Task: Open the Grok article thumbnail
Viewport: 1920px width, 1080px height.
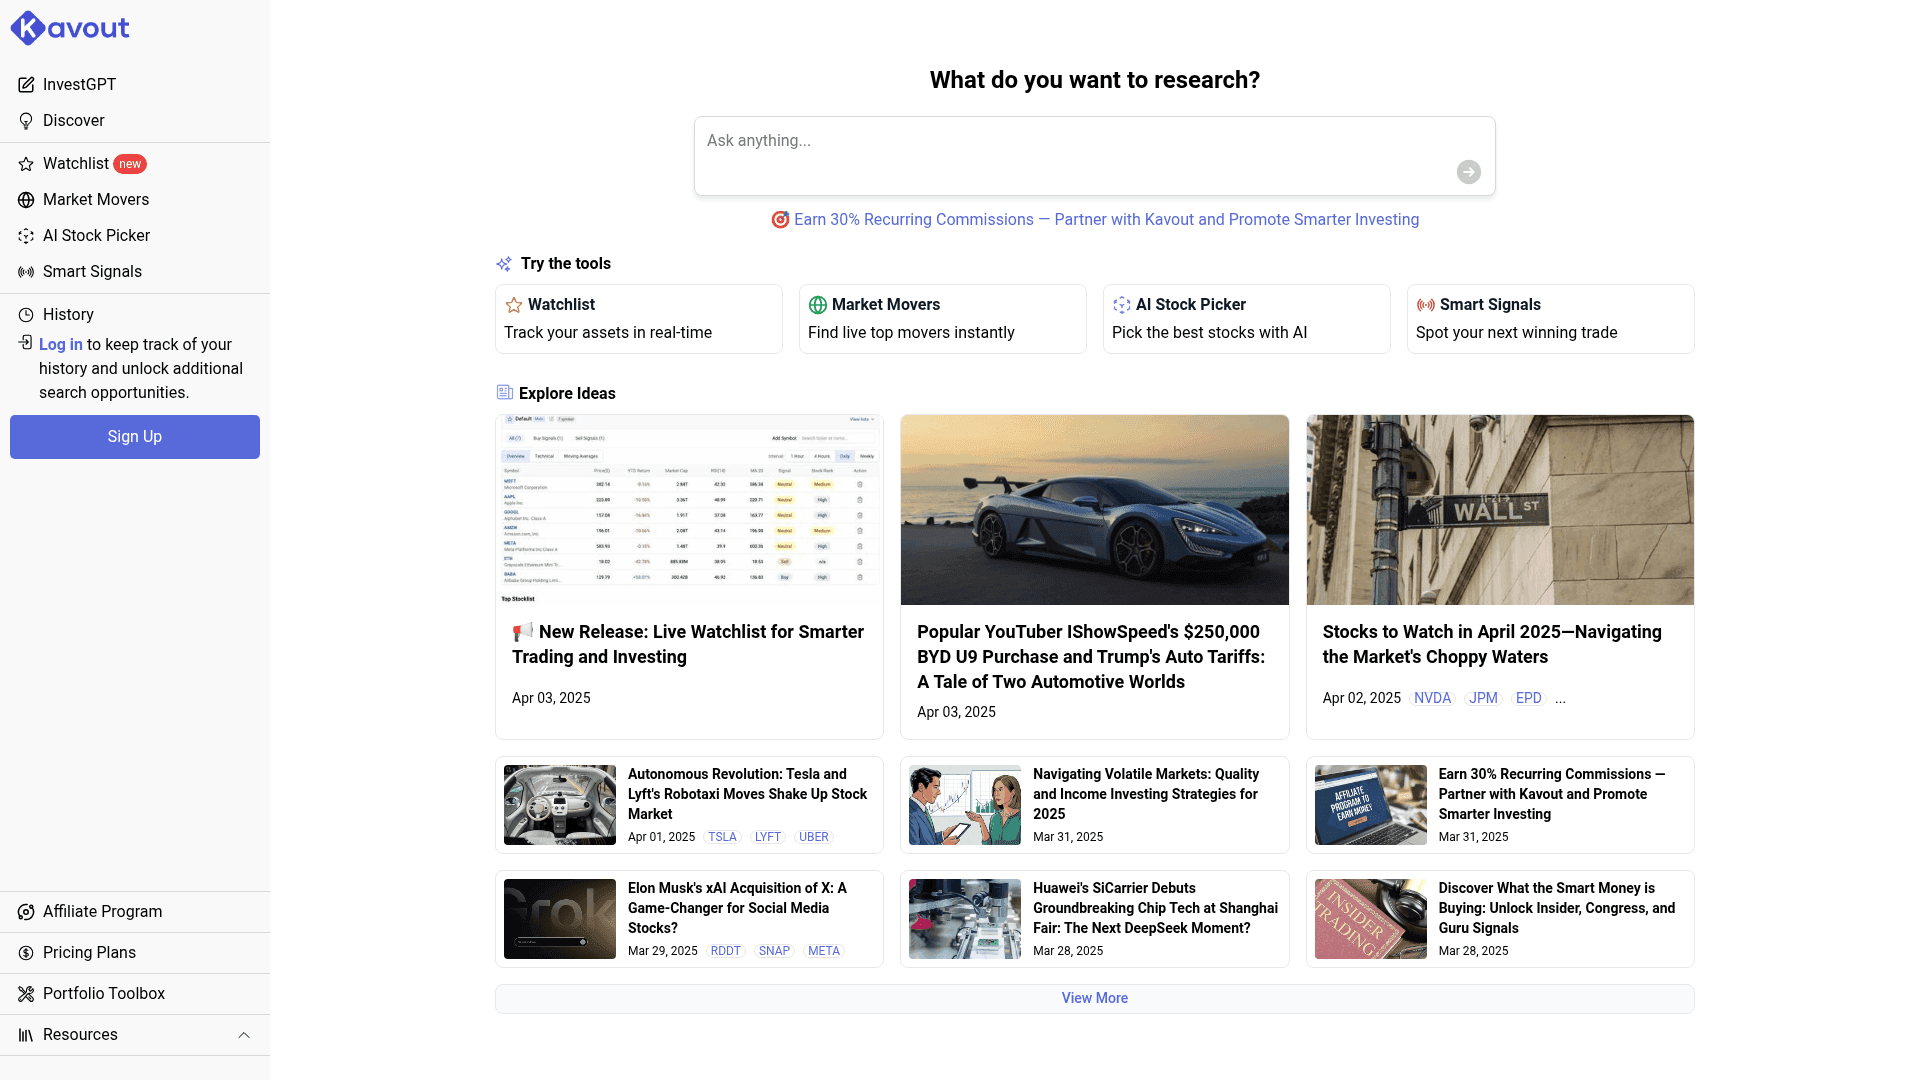Action: (x=560, y=919)
